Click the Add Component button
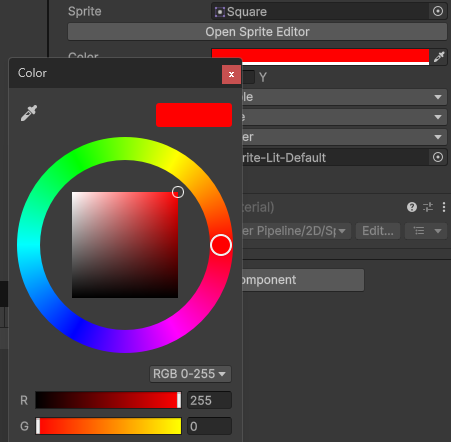 click(303, 280)
